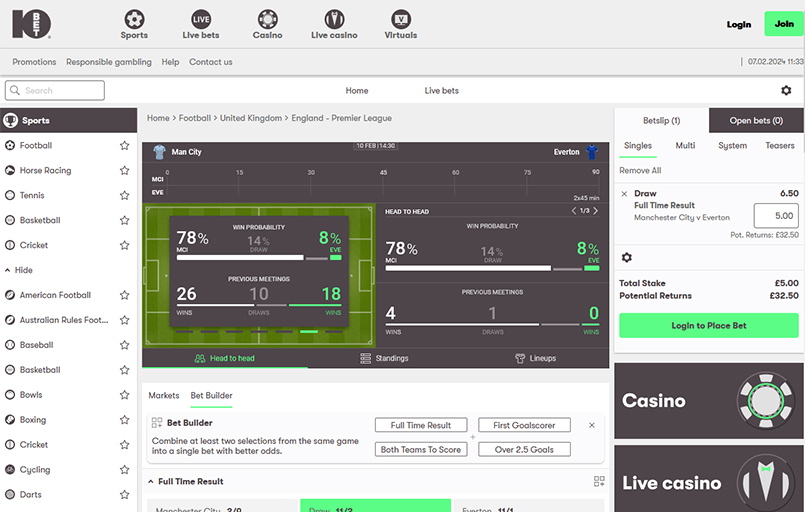Open the Live casino promo banner
Screen dimensions: 805x512
(x=709, y=479)
